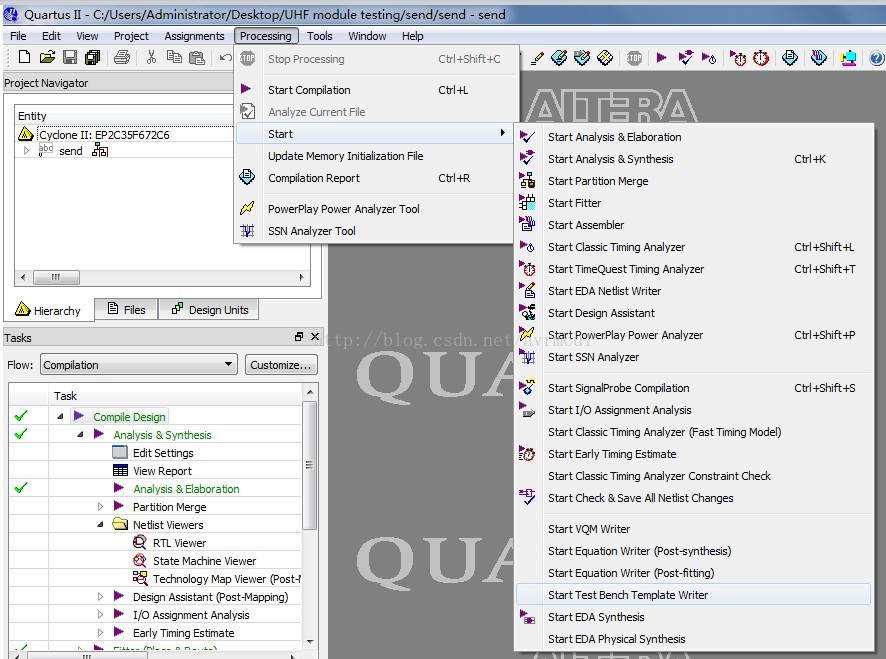Image resolution: width=886 pixels, height=659 pixels.
Task: Expand the send entity node
Action: 26,151
